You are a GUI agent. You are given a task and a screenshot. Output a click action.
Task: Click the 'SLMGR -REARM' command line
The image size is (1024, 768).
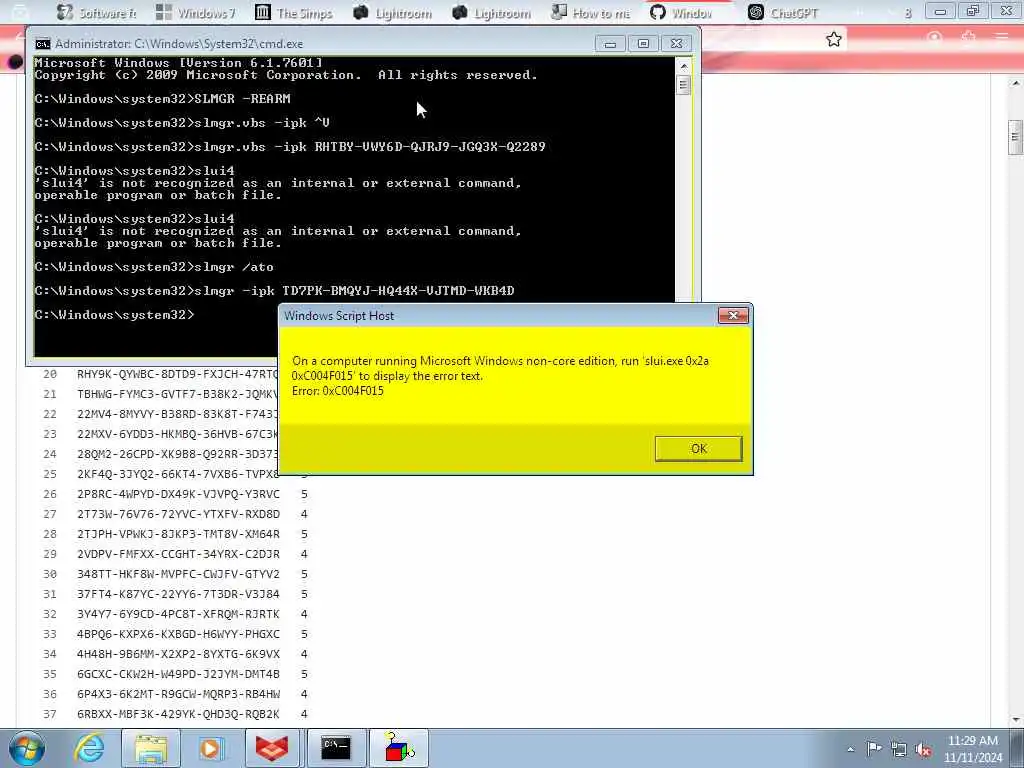(163, 99)
